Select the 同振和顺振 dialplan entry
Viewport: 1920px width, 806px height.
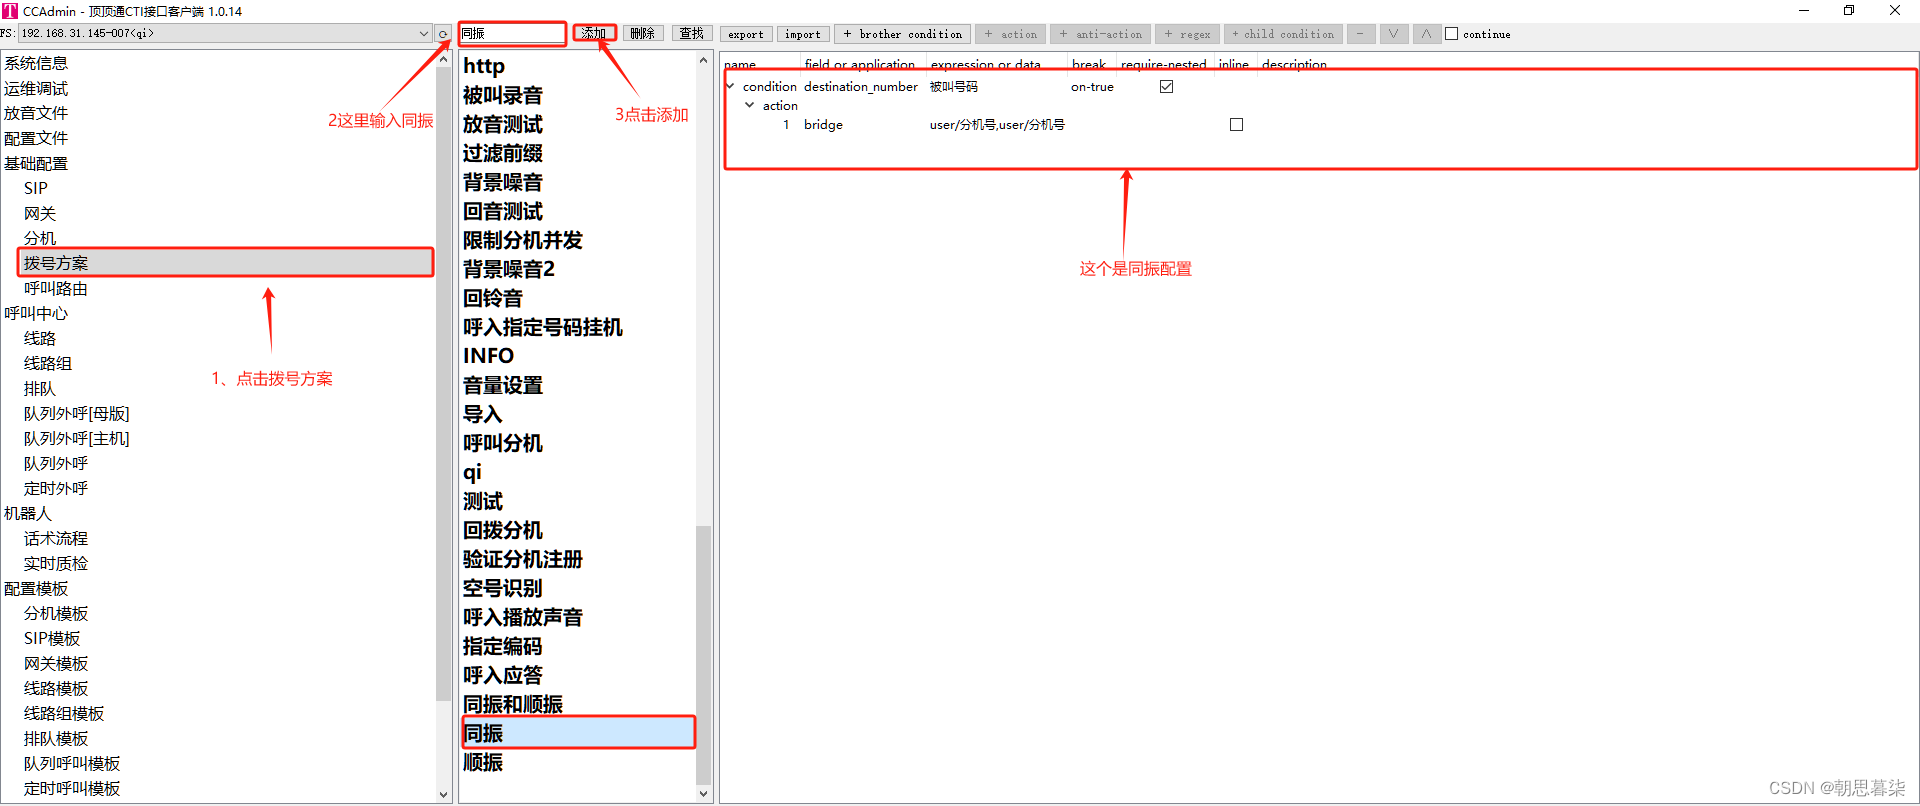tap(513, 704)
